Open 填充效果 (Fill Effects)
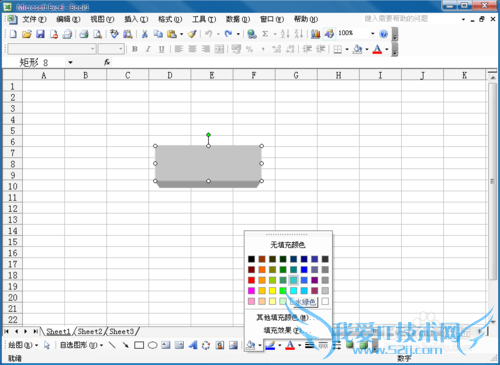This screenshot has height=365, width=500. (x=288, y=330)
